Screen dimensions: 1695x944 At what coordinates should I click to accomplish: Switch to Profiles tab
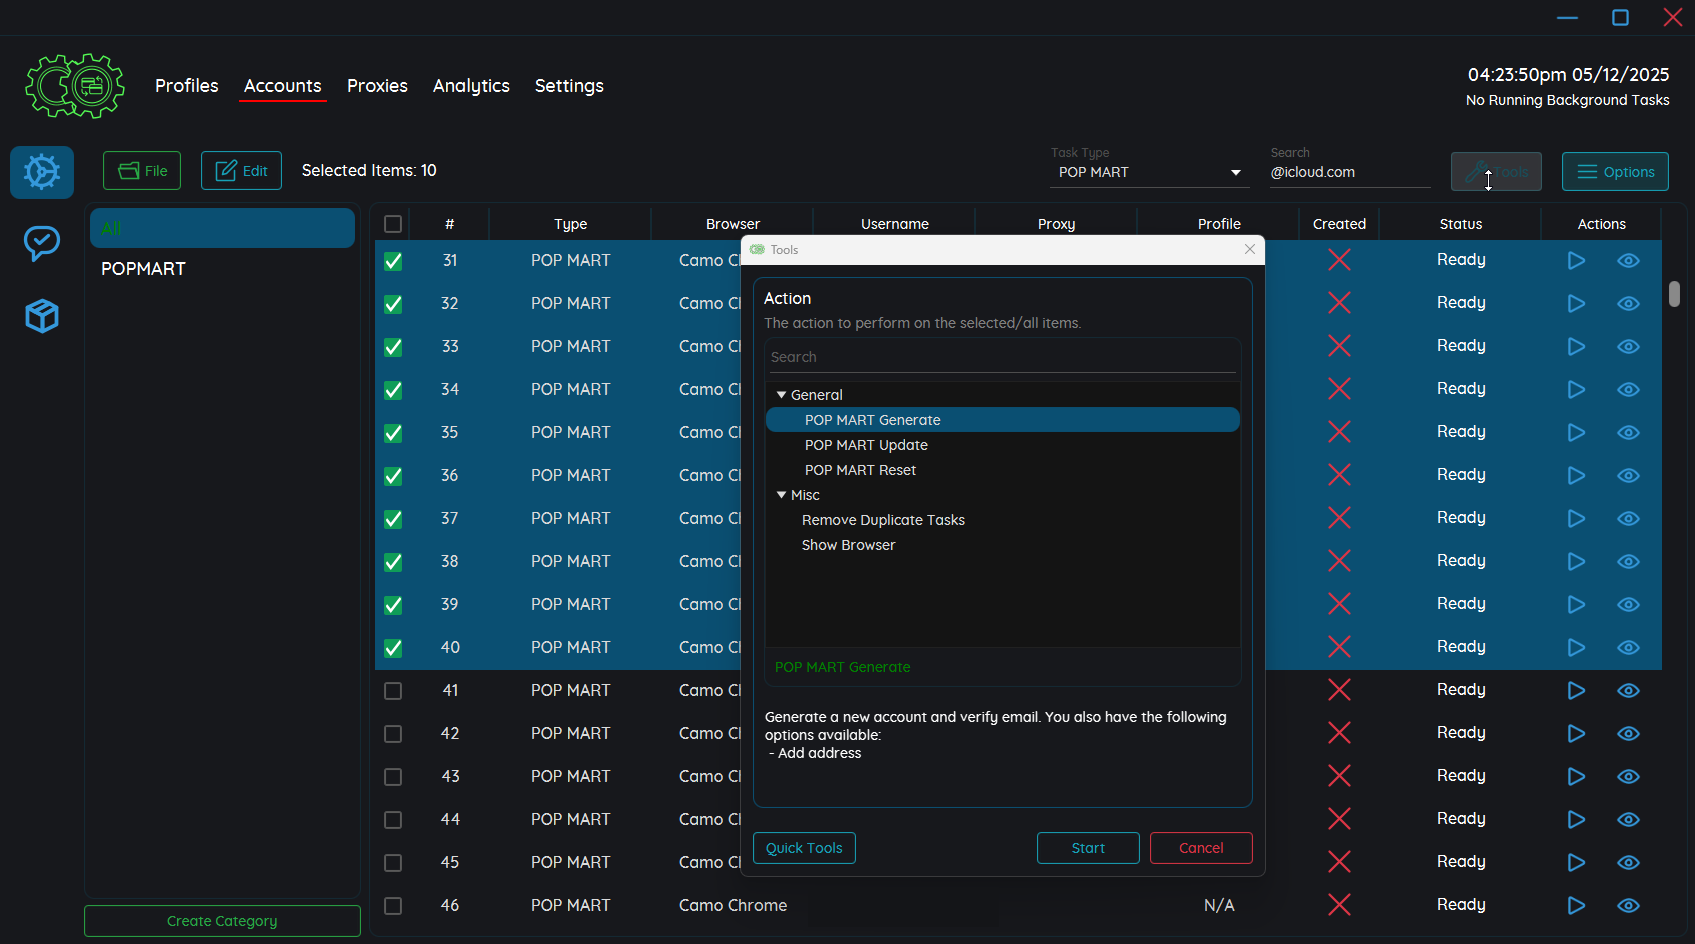[187, 86]
